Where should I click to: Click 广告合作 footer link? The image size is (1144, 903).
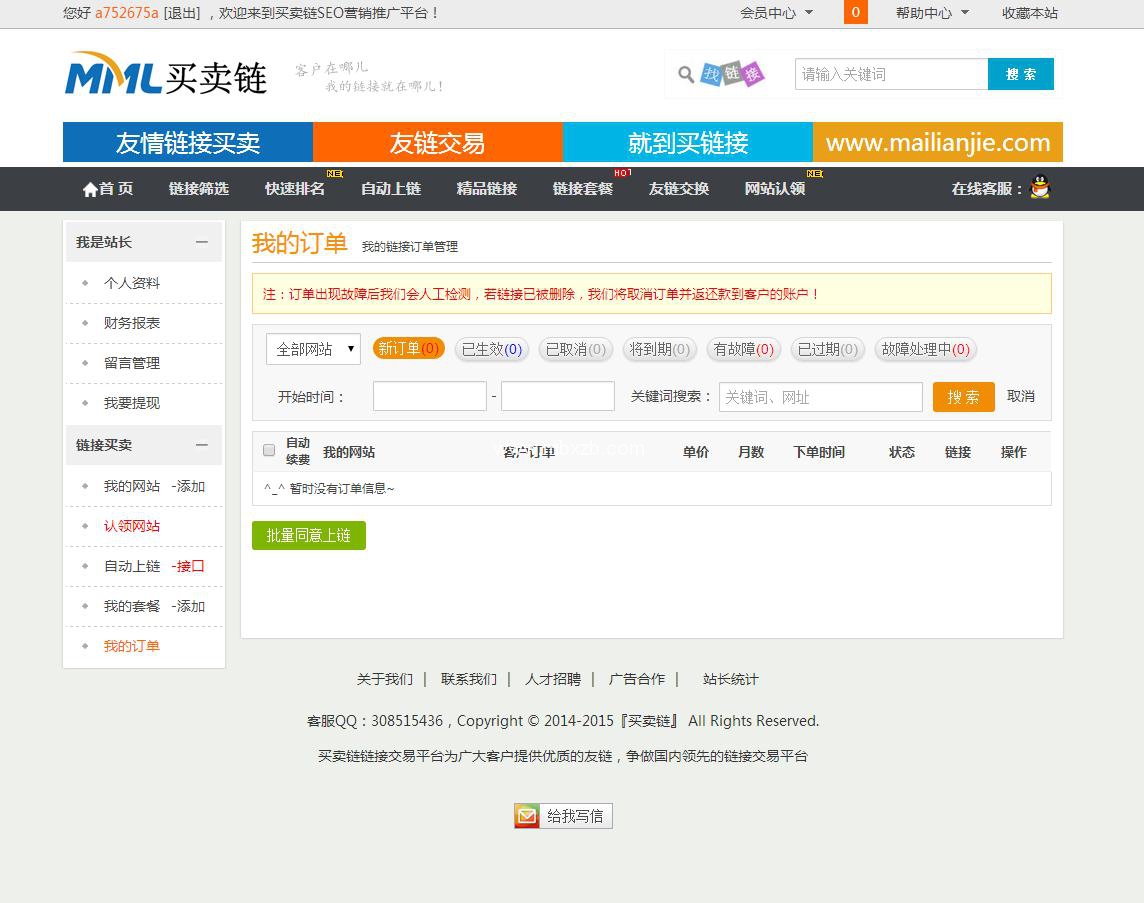[637, 679]
